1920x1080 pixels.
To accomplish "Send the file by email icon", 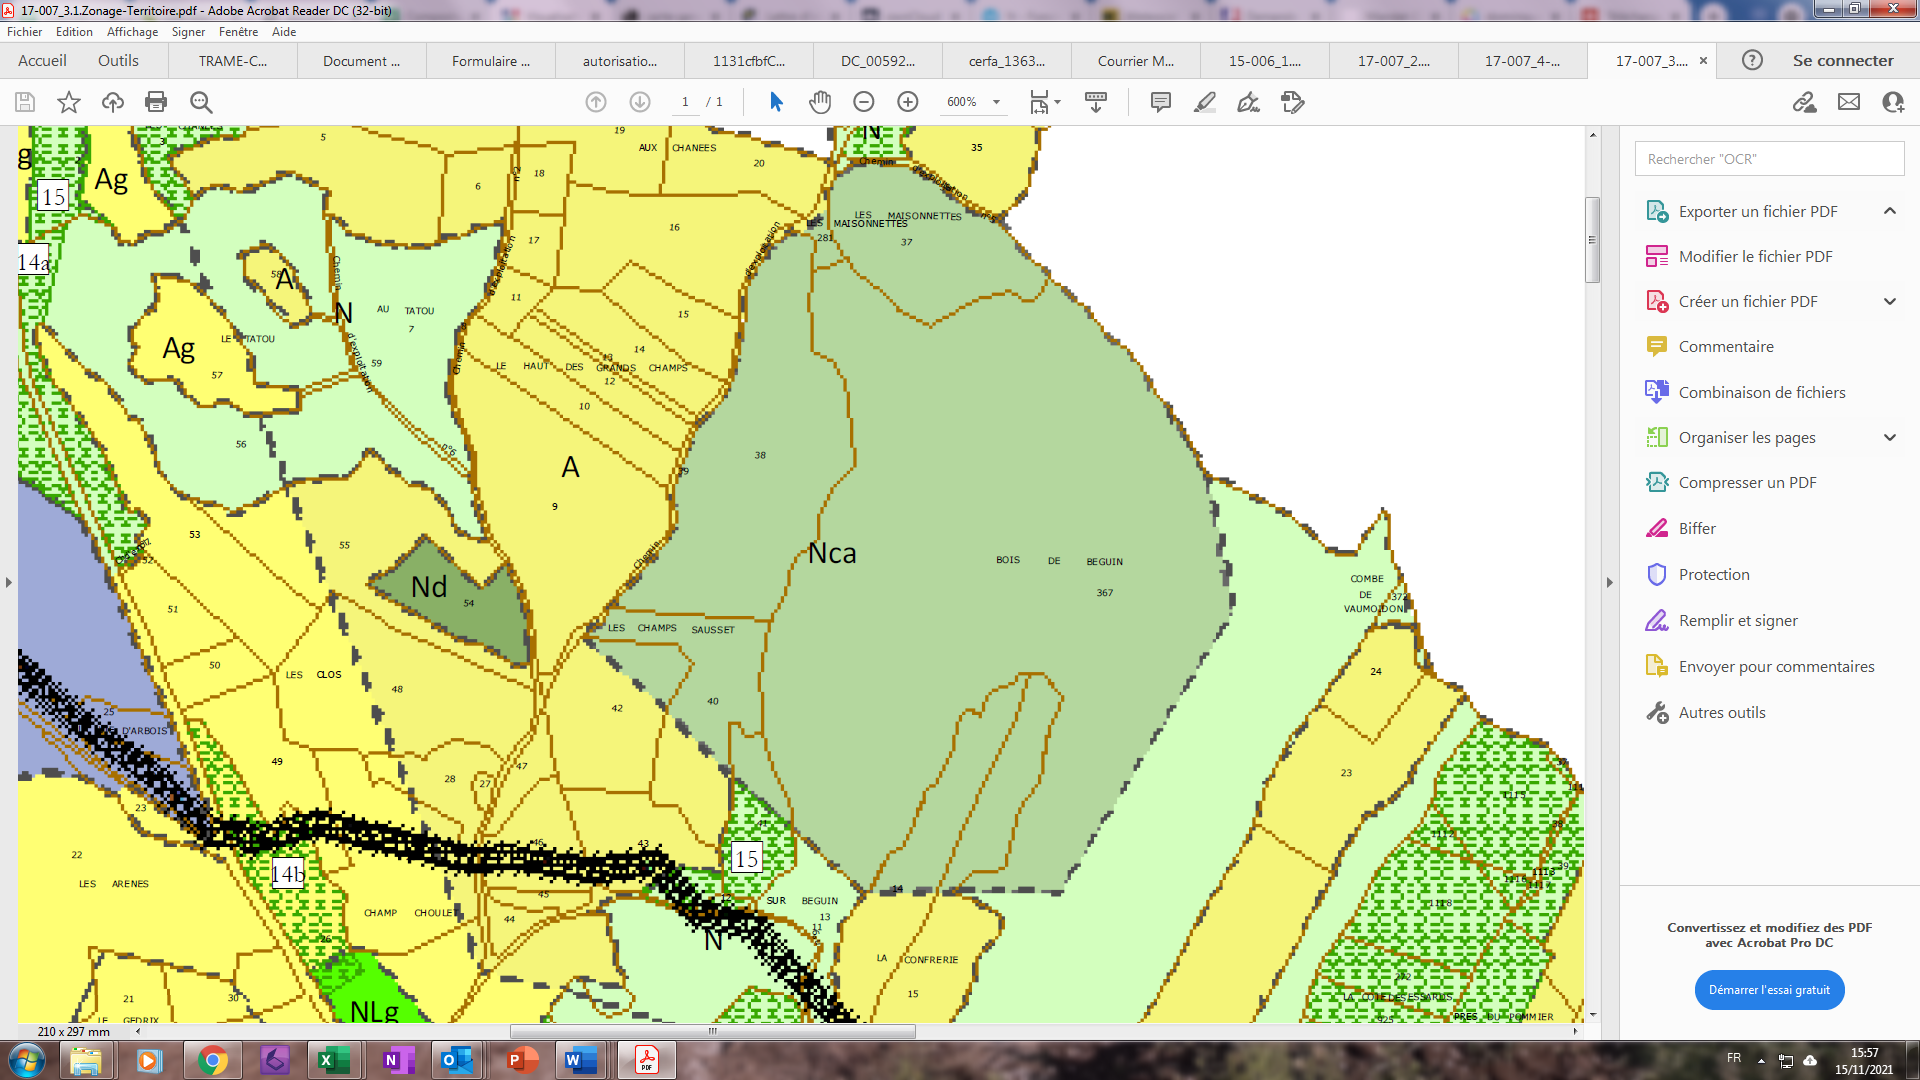I will [x=1849, y=102].
